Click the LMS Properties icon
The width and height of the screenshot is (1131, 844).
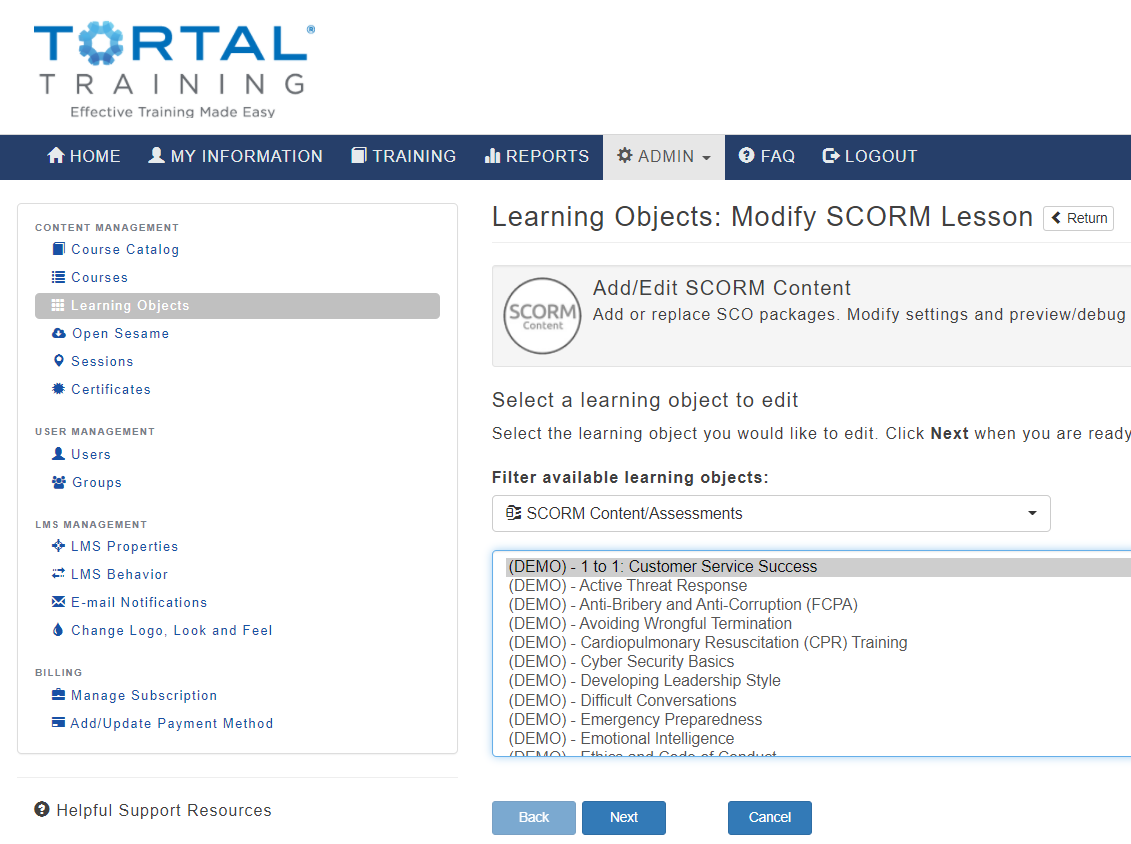[x=58, y=546]
